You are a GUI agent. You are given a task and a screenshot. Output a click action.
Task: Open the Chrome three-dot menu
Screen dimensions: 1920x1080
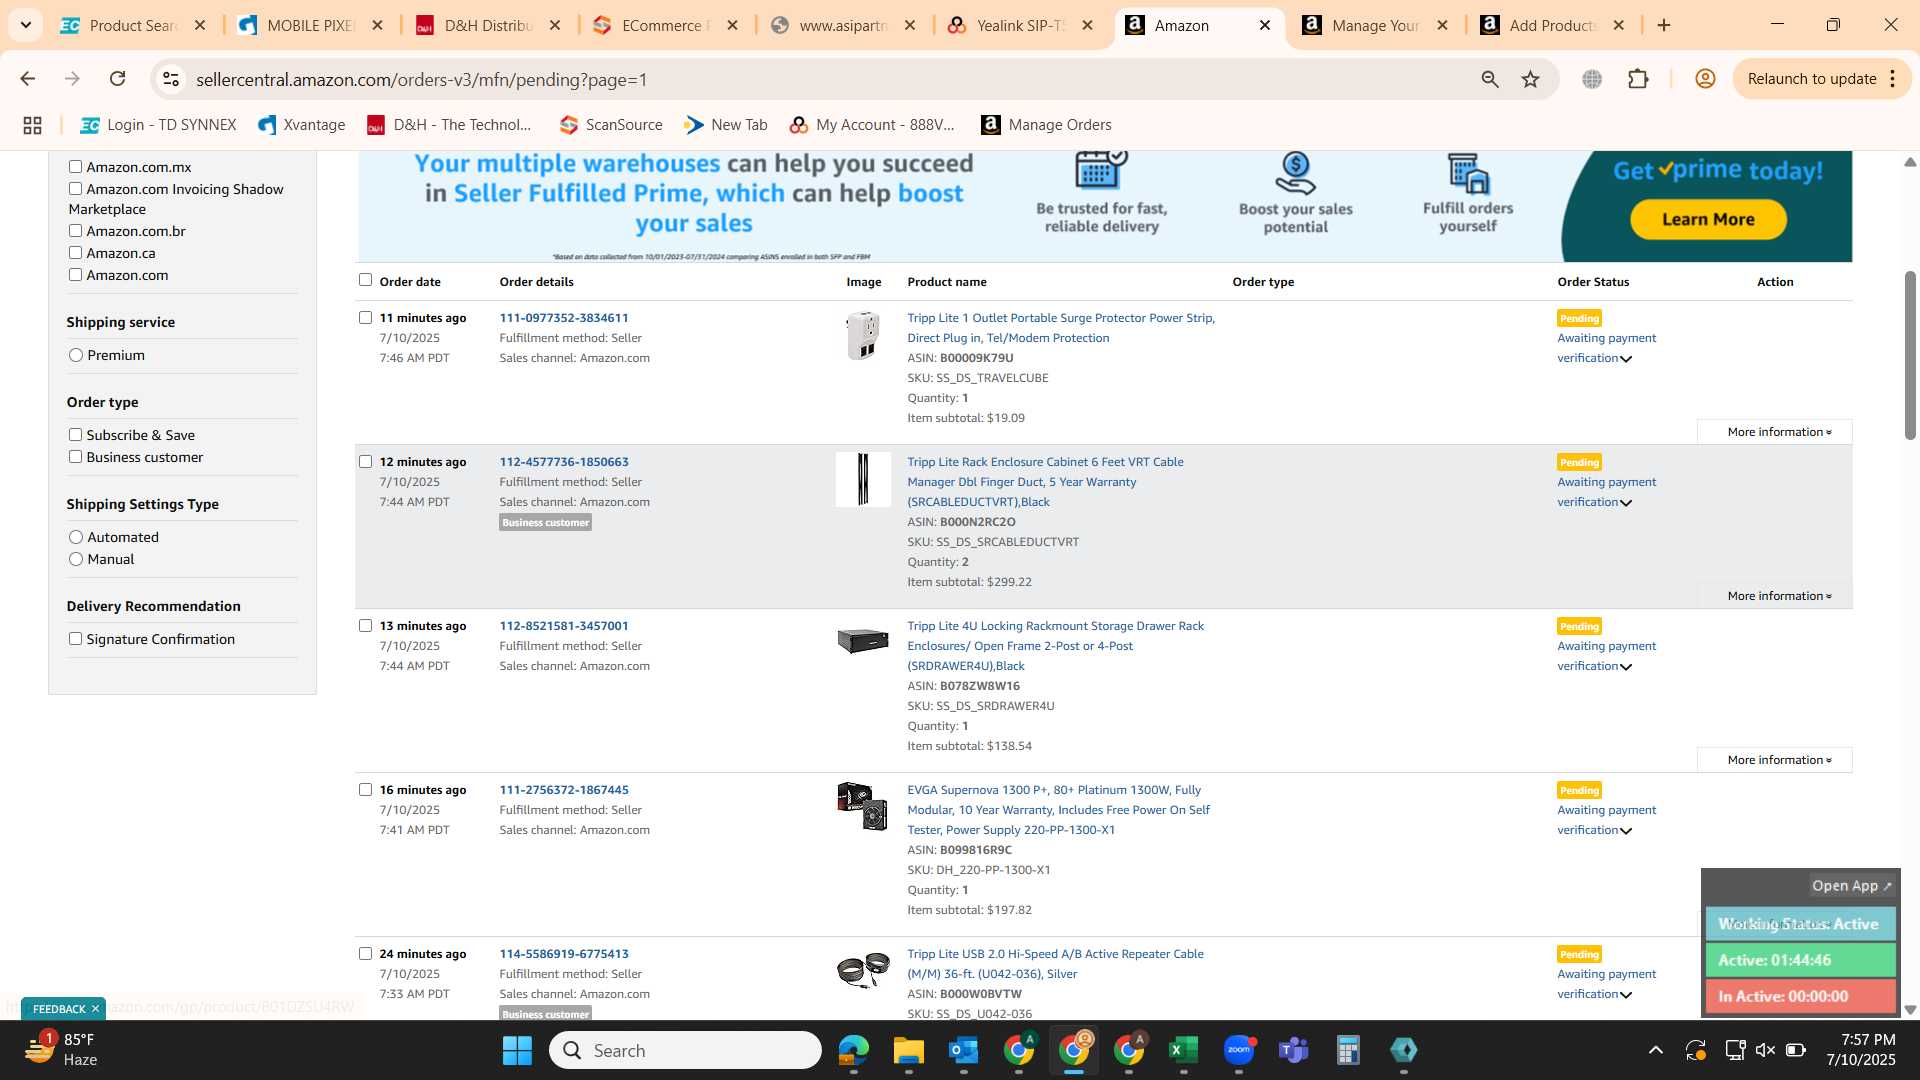pyautogui.click(x=1893, y=79)
